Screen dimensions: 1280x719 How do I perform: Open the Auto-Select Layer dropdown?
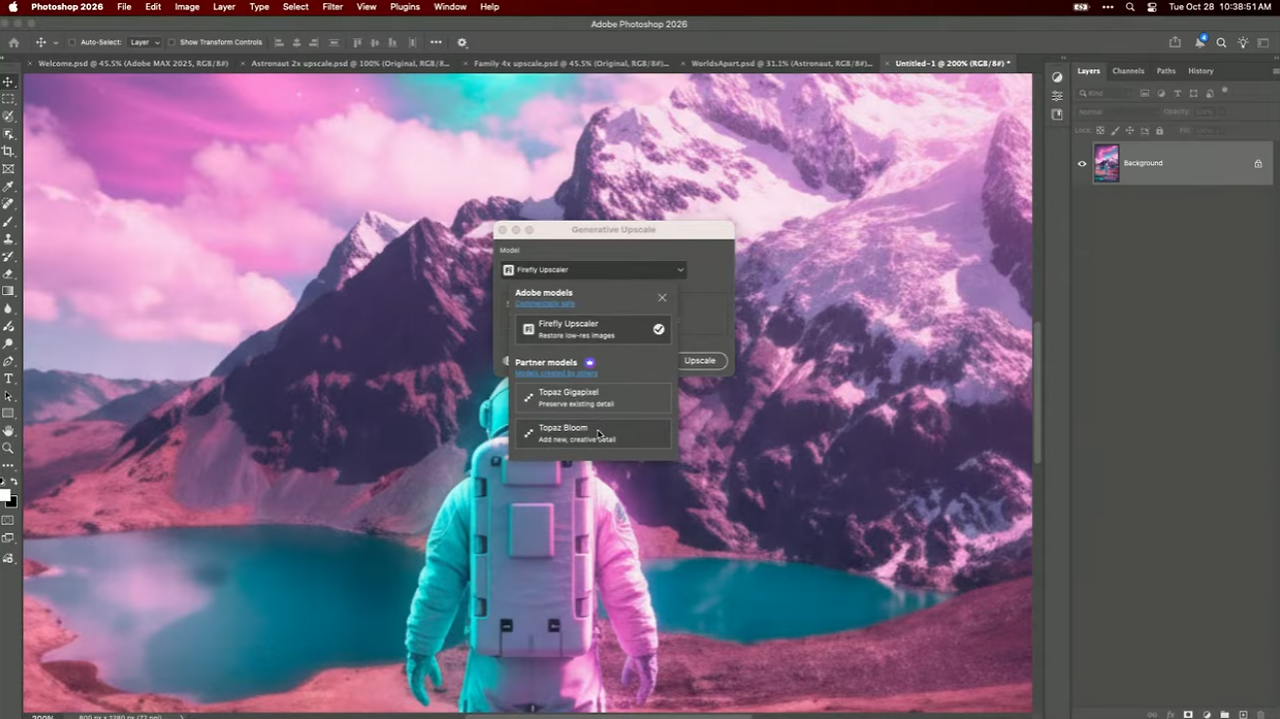pos(144,43)
